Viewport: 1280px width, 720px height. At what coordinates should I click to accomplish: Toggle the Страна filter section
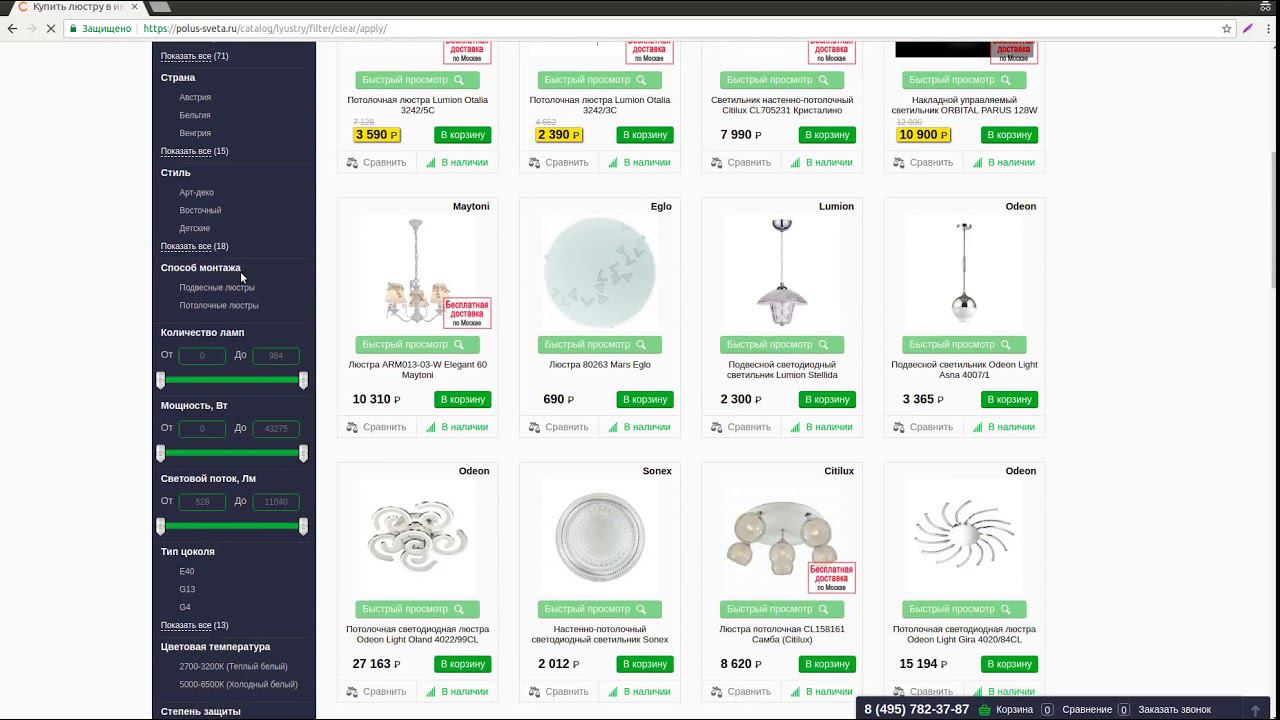point(178,78)
